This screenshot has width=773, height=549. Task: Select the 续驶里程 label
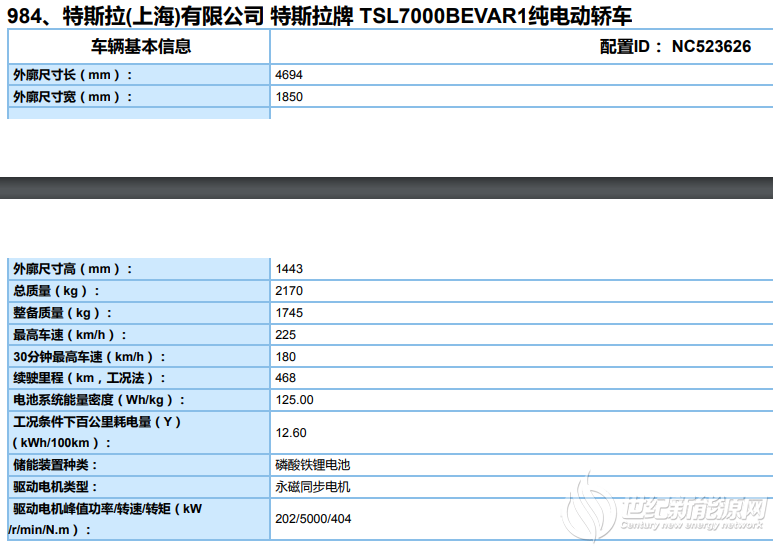pyautogui.click(x=89, y=378)
